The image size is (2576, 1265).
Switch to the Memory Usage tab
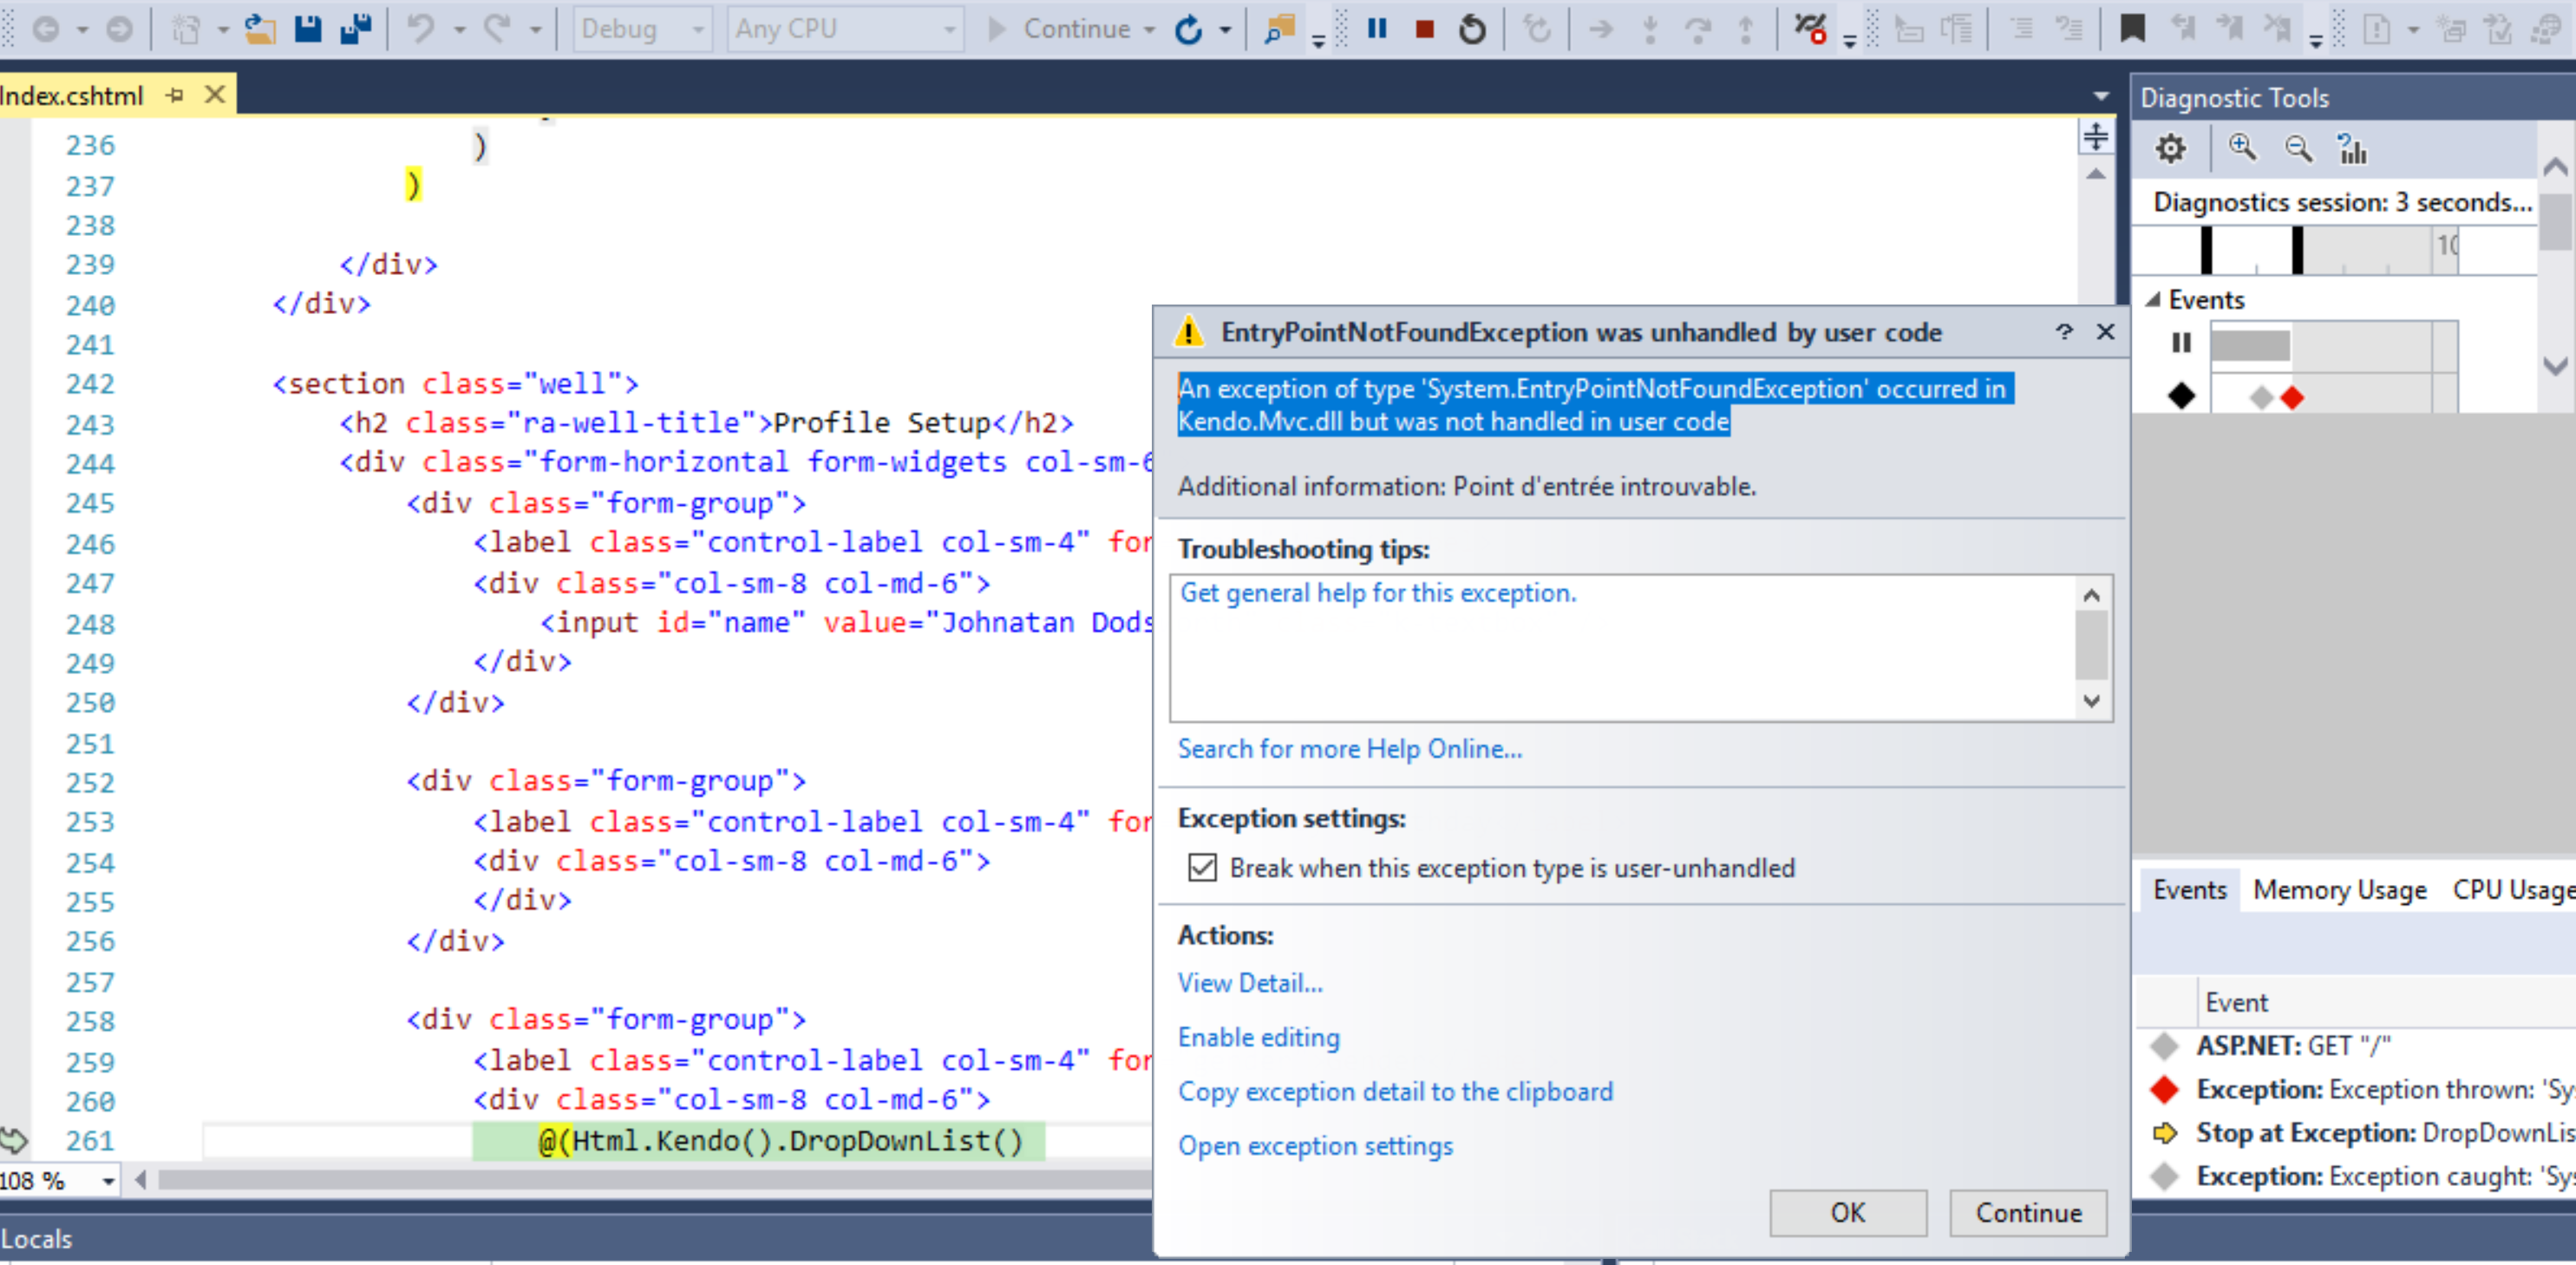pyautogui.click(x=2339, y=889)
